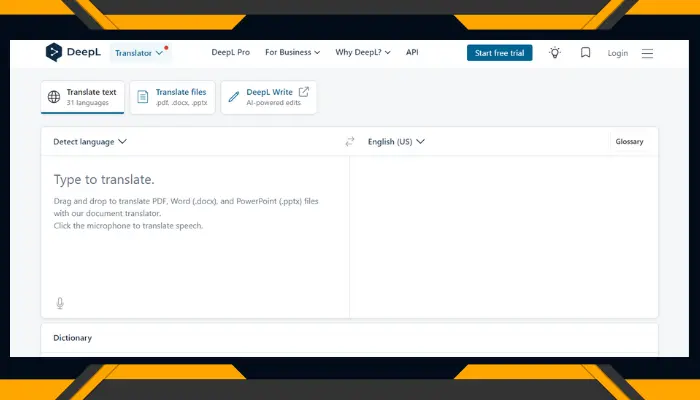Image resolution: width=700 pixels, height=400 pixels.
Task: Click the microphone to translate speech
Action: [x=60, y=303]
